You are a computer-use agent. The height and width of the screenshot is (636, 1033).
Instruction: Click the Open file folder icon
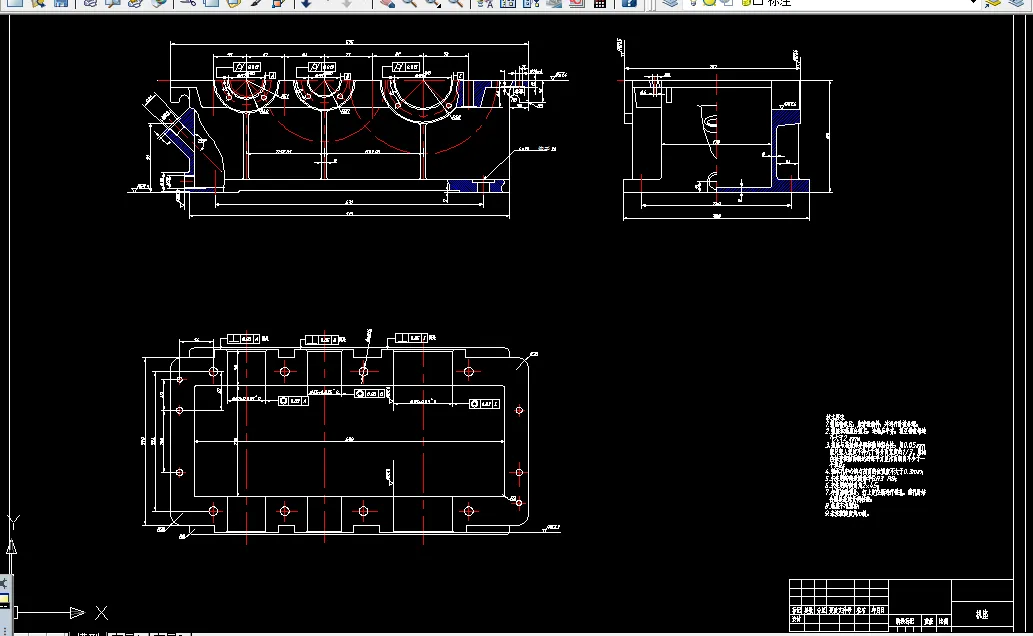38,3
